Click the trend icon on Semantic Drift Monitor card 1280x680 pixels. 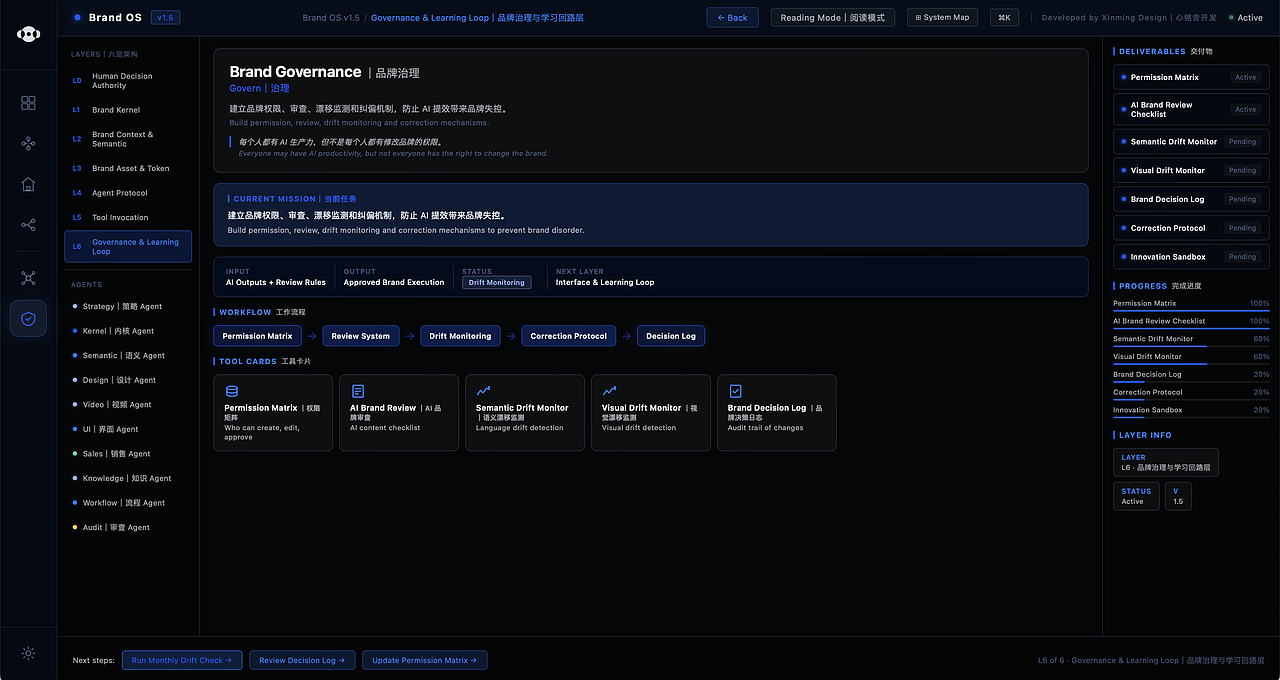[x=484, y=392]
